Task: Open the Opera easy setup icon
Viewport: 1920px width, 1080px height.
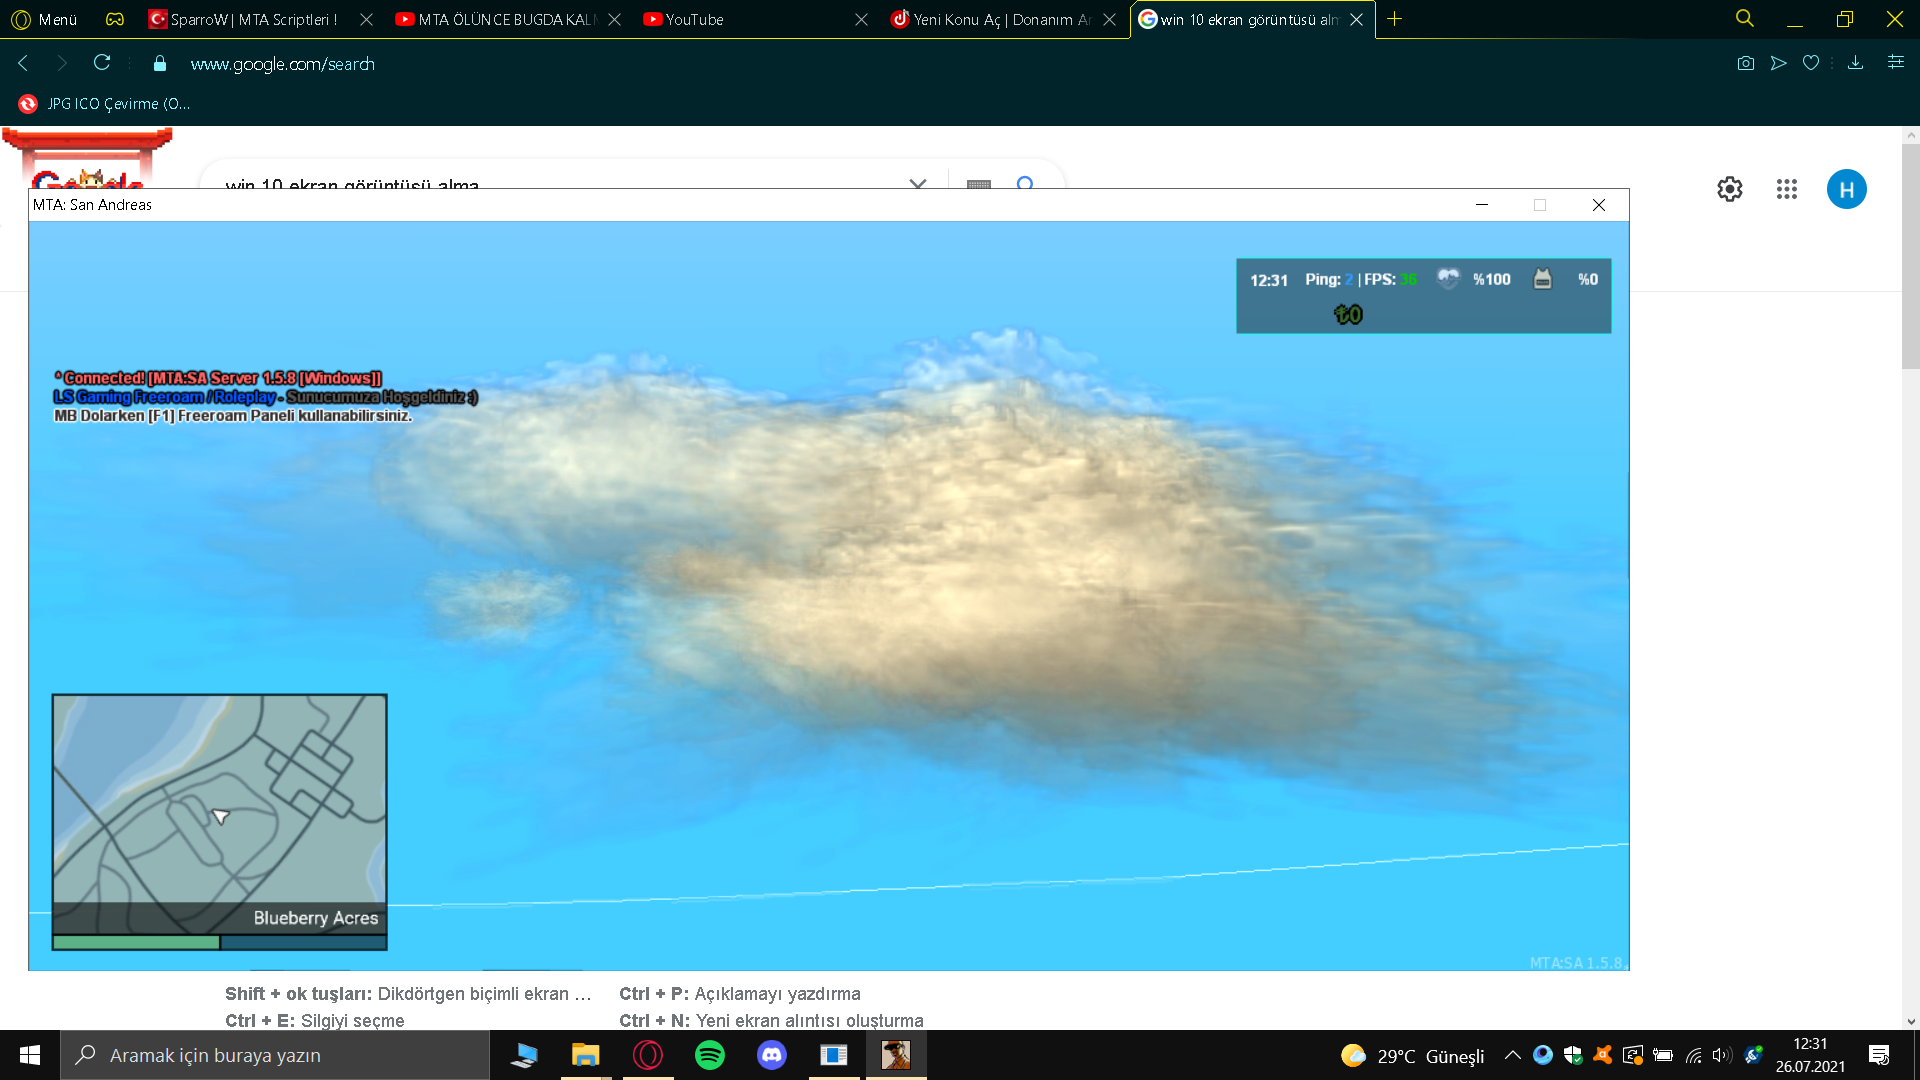Action: click(1895, 63)
